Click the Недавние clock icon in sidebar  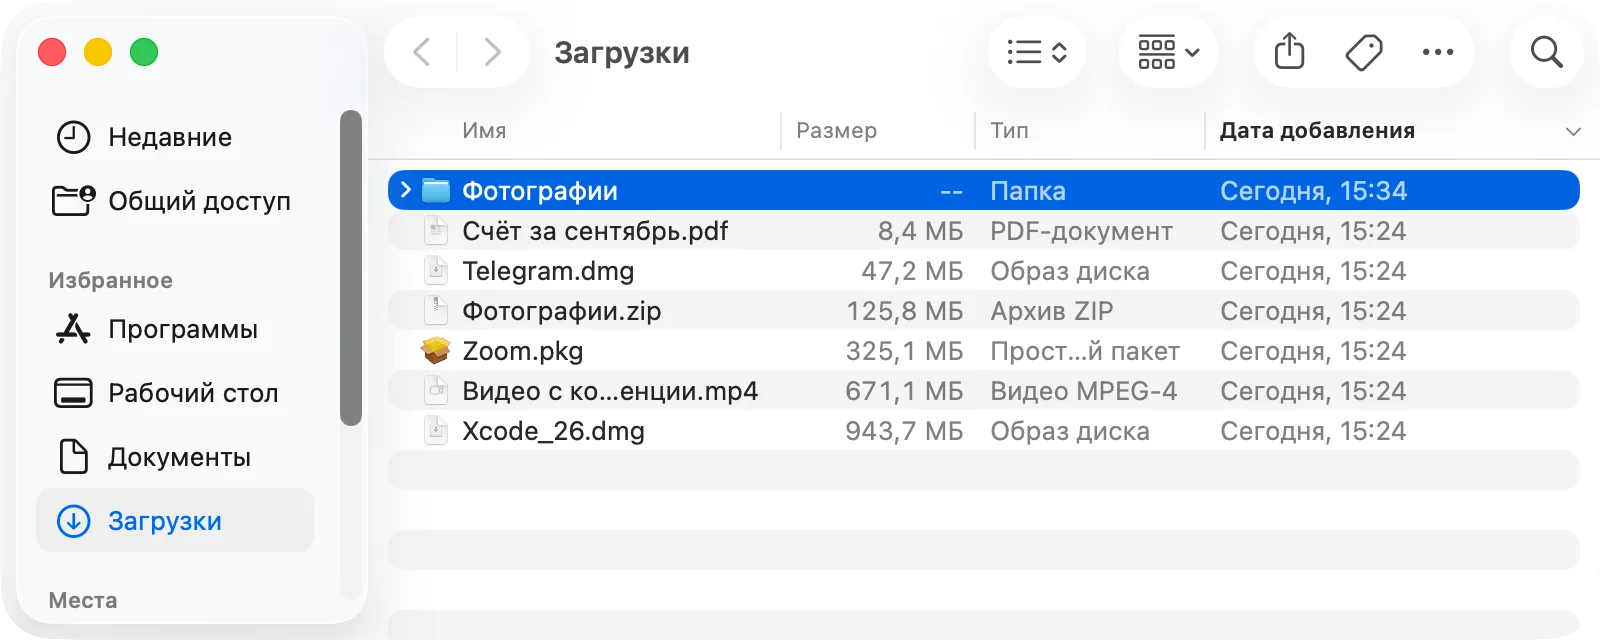point(73,137)
